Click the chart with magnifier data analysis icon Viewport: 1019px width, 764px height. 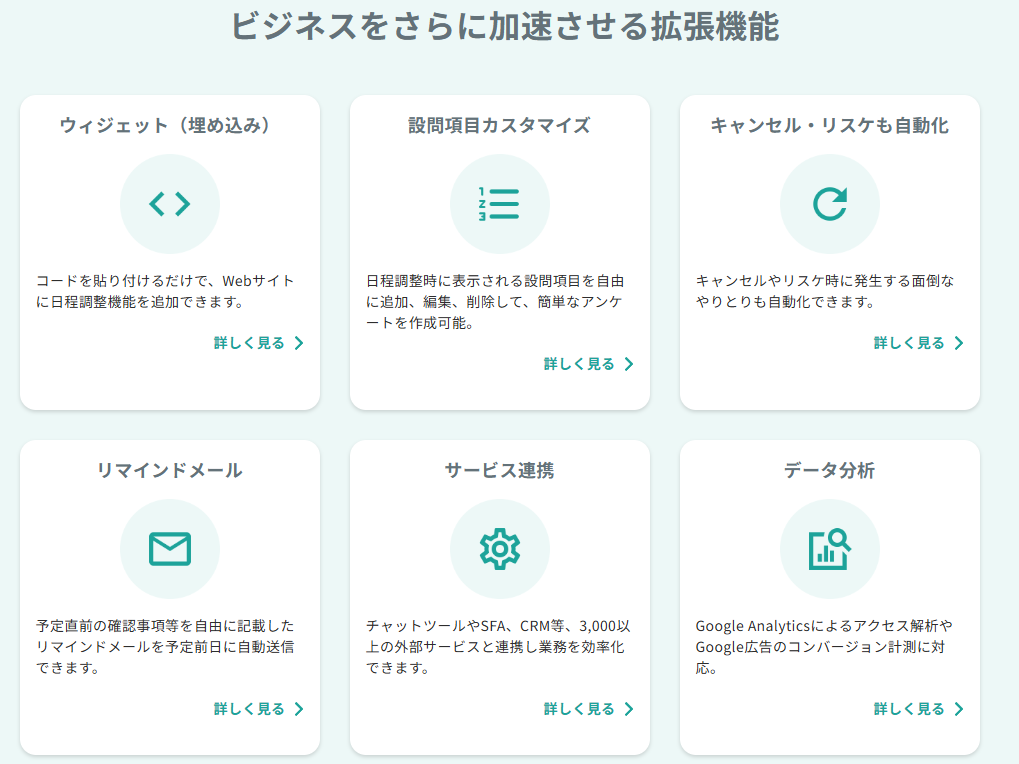coord(829,549)
